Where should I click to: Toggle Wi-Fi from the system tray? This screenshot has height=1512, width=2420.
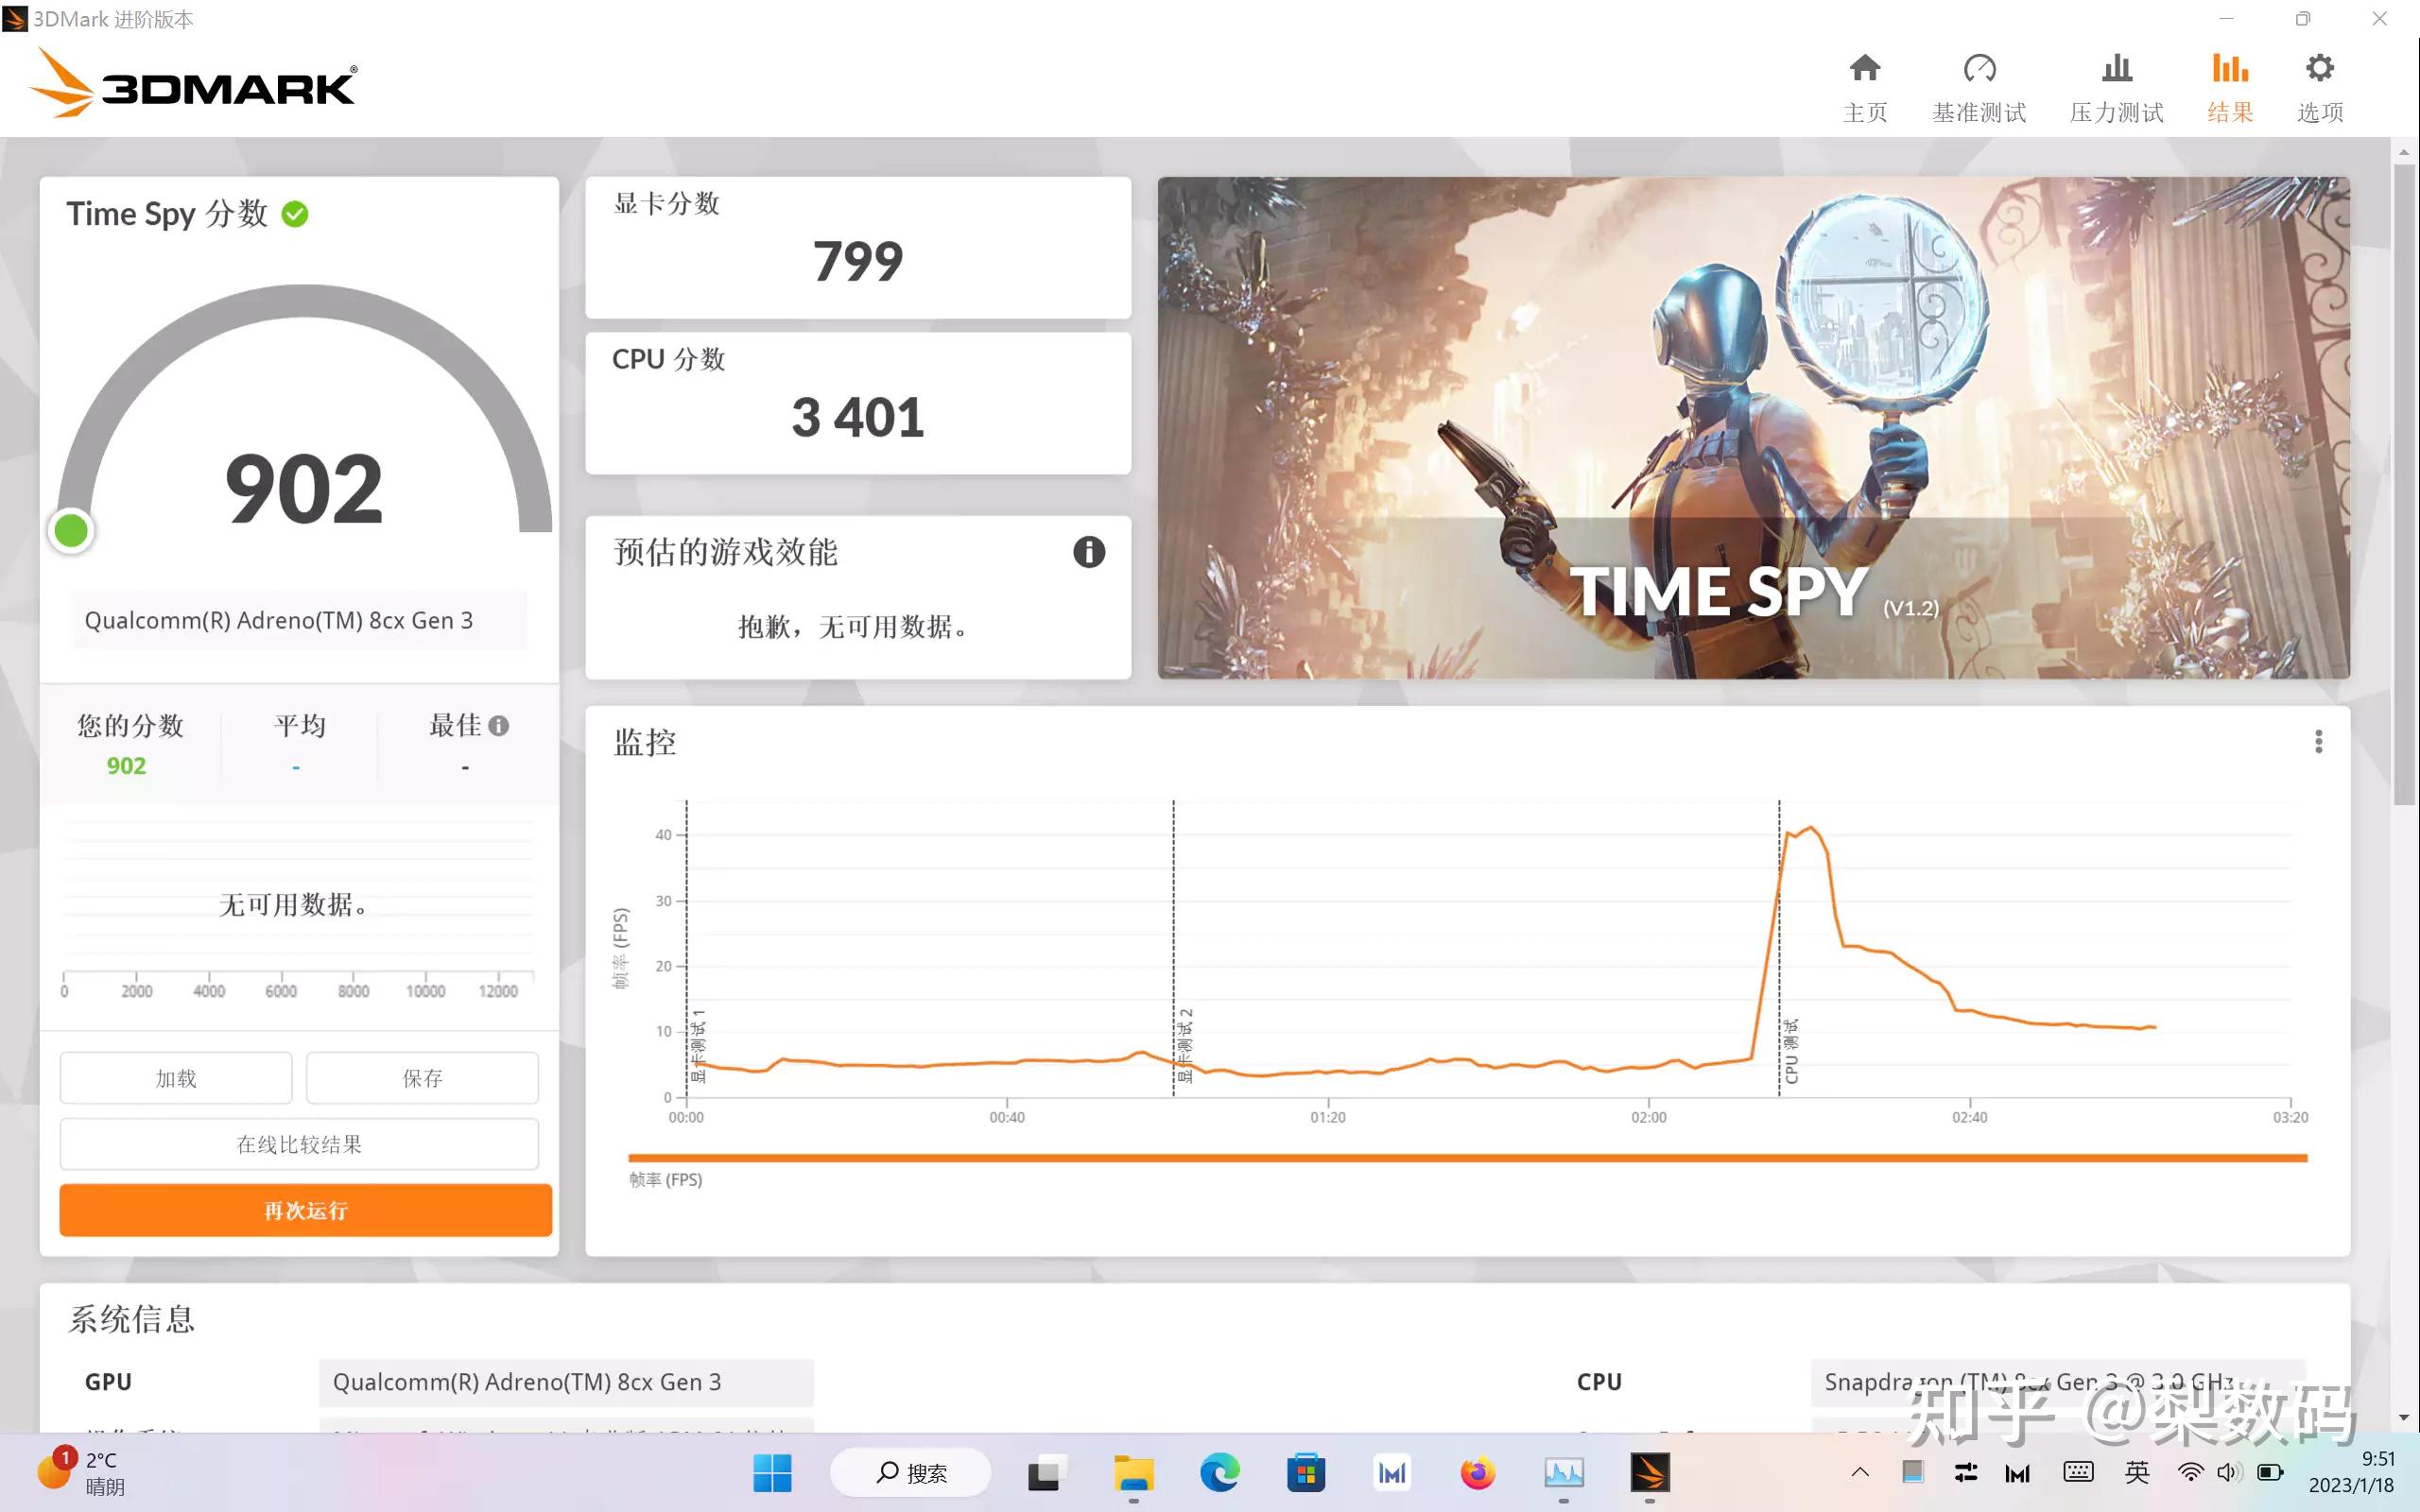click(x=2190, y=1472)
